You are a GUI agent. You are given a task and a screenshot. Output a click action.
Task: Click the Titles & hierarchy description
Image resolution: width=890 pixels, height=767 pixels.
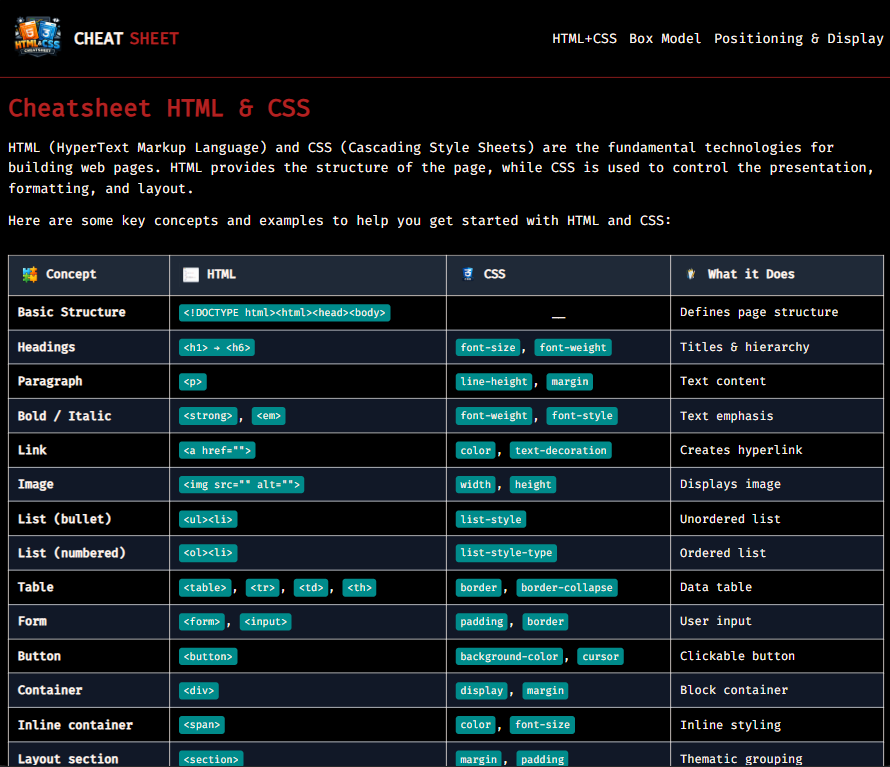(x=745, y=347)
